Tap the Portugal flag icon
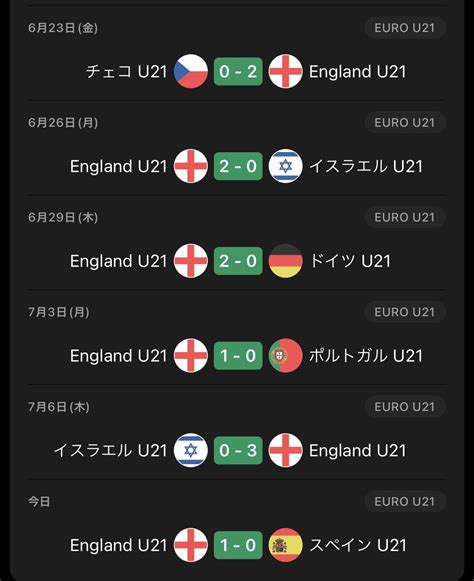Image resolution: width=474 pixels, height=581 pixels. (x=285, y=356)
